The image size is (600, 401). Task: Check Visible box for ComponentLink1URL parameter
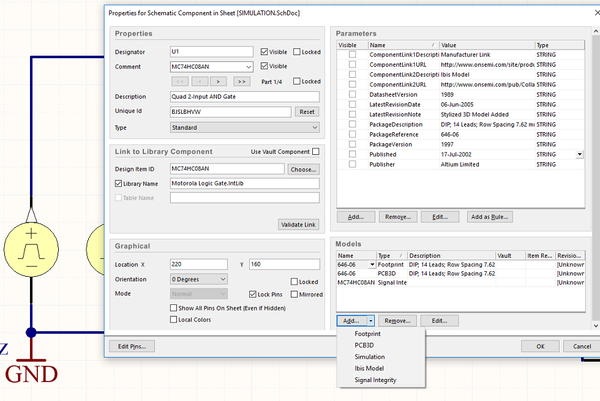point(352,65)
